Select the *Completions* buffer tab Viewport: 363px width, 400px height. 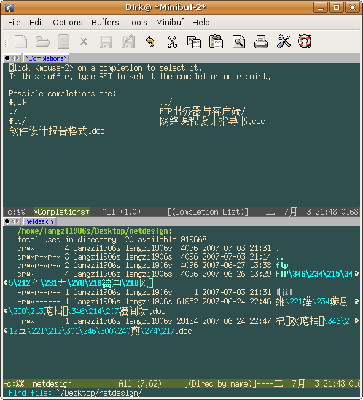click(x=46, y=59)
